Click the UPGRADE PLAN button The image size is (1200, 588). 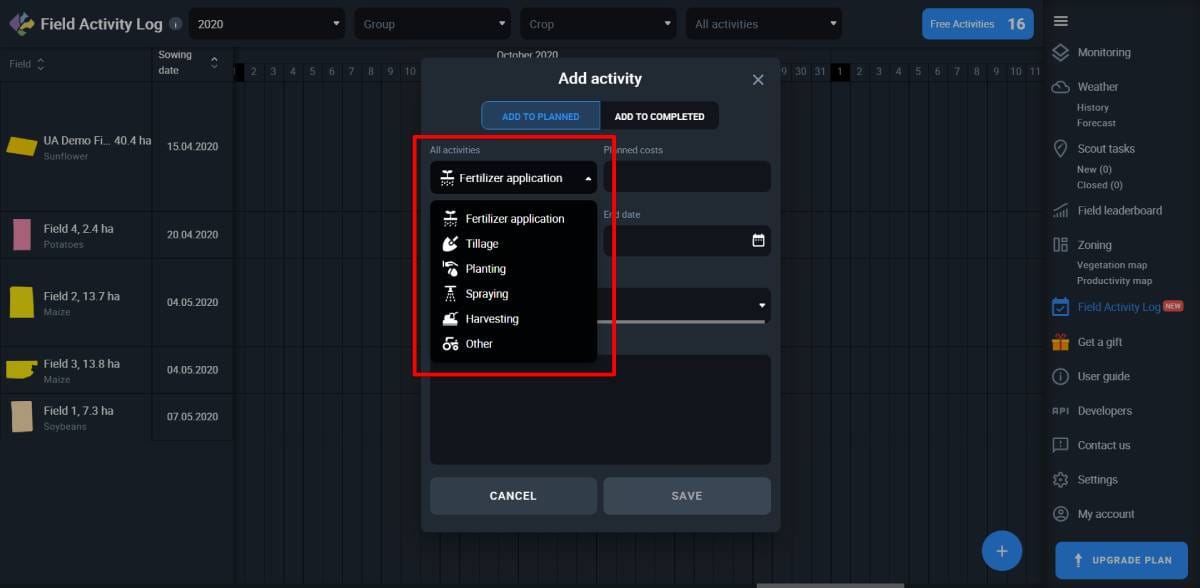click(x=1121, y=560)
